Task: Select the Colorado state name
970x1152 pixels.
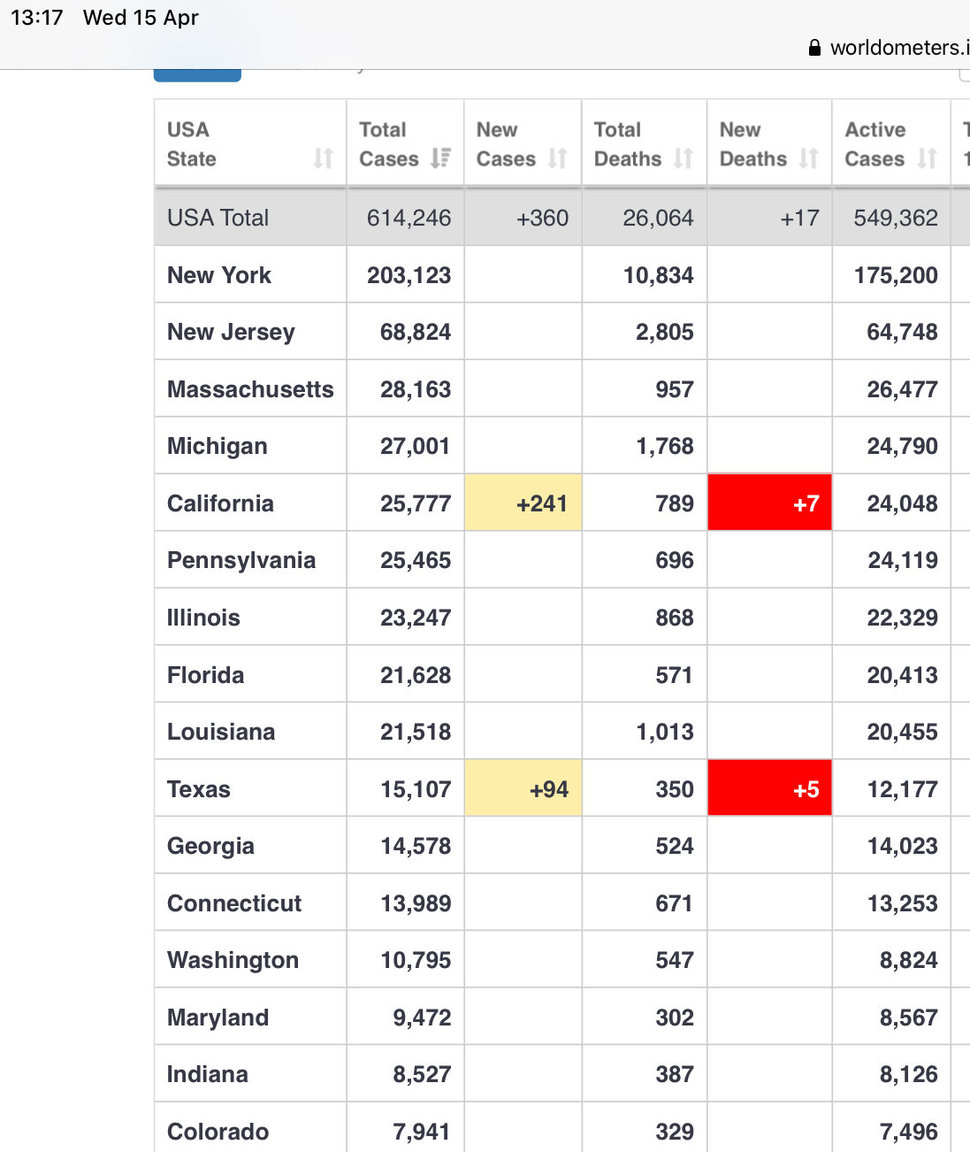Action: [x=218, y=1131]
